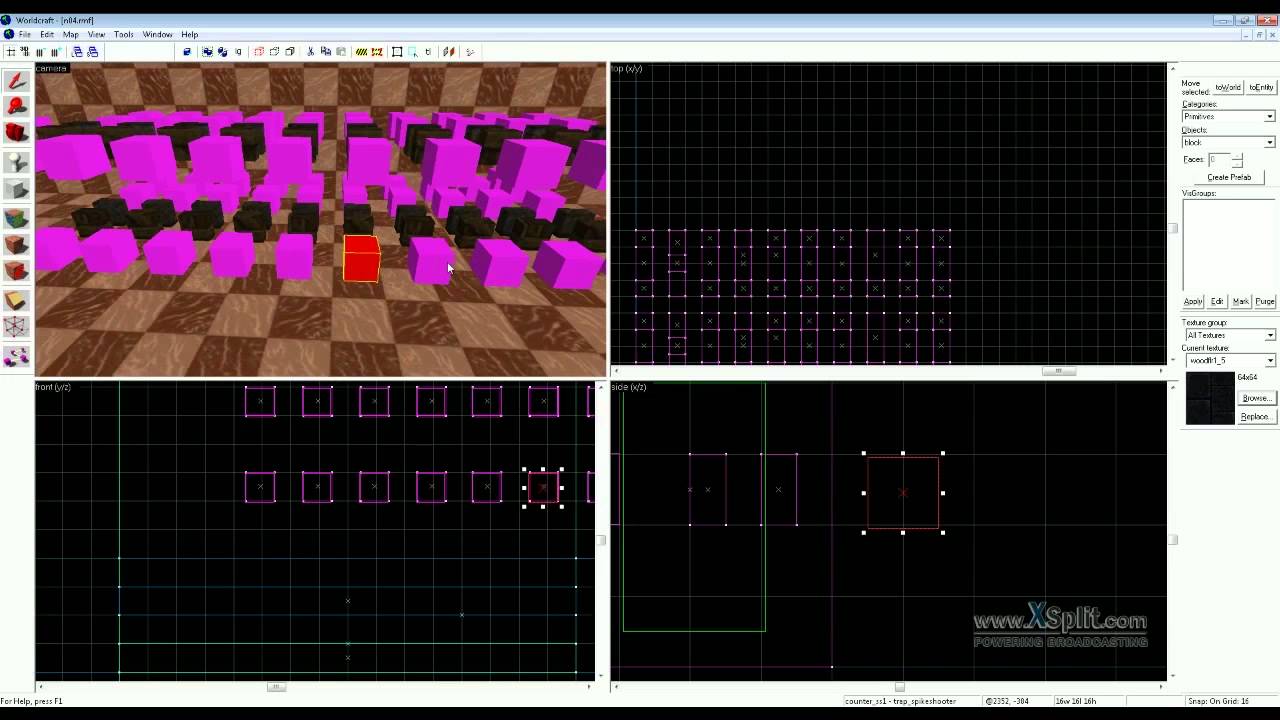
Task: Toggle the Texture Lock icon
Action: [428, 52]
